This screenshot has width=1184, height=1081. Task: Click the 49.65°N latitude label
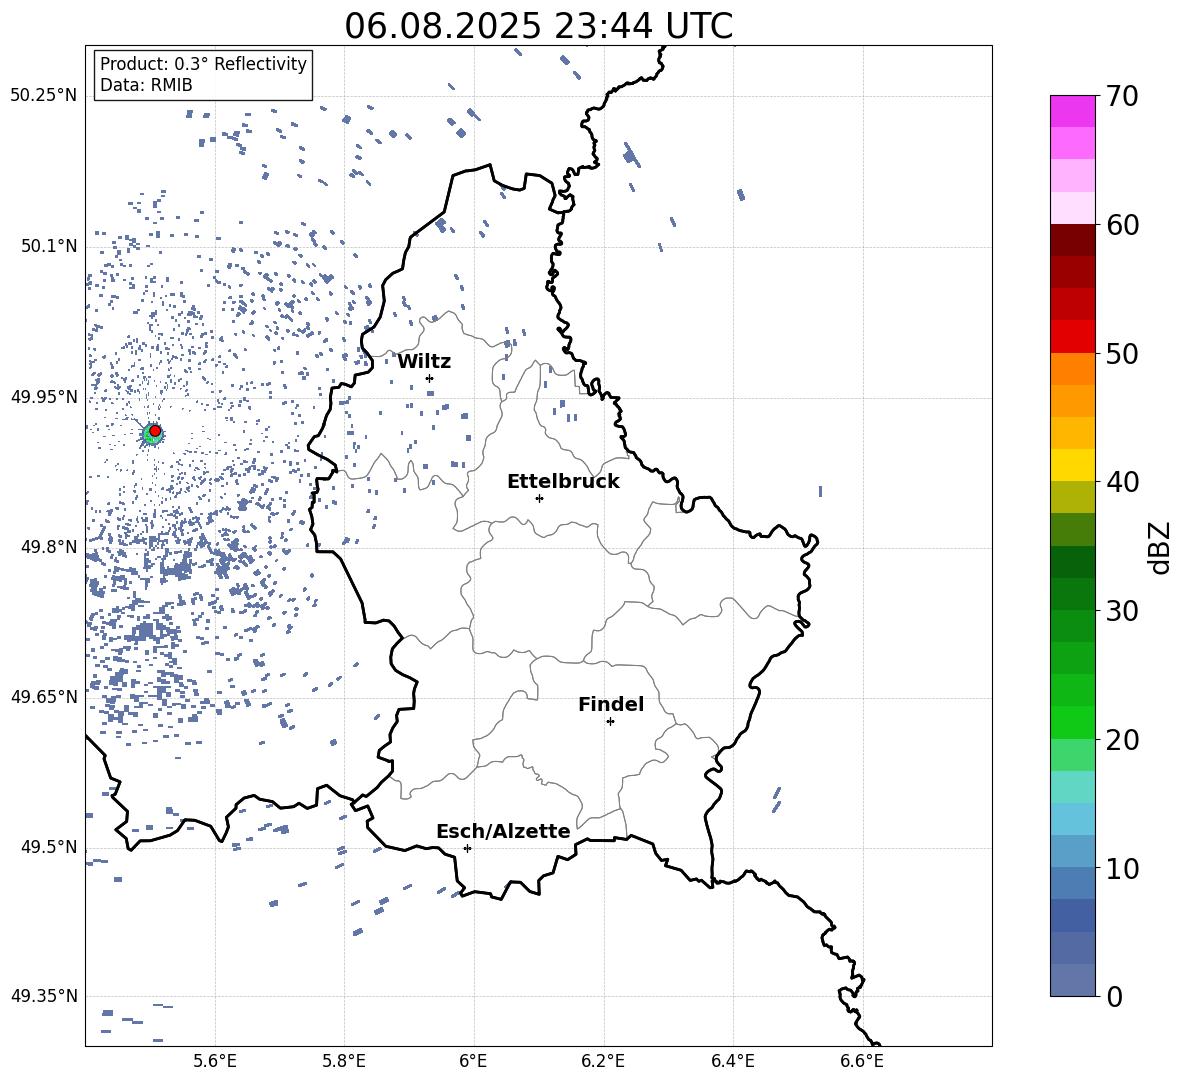[44, 696]
